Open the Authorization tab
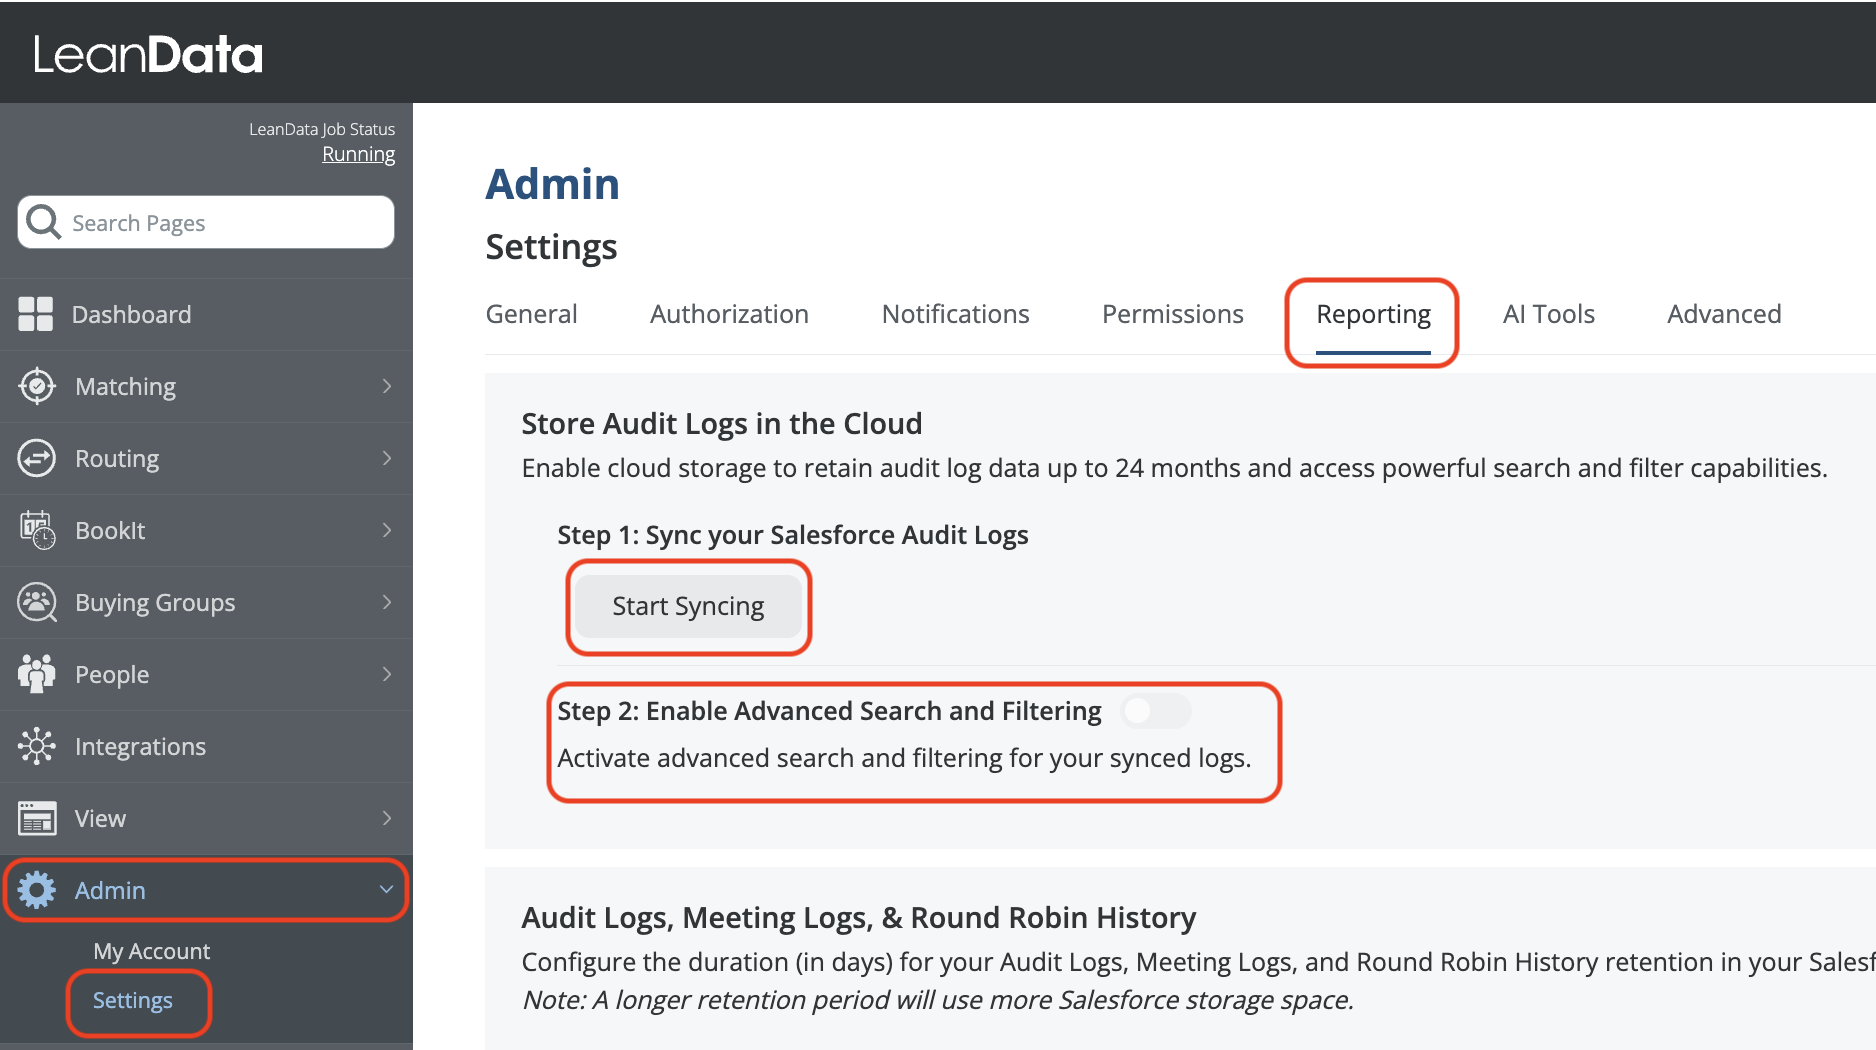Image resolution: width=1876 pixels, height=1050 pixels. point(729,314)
